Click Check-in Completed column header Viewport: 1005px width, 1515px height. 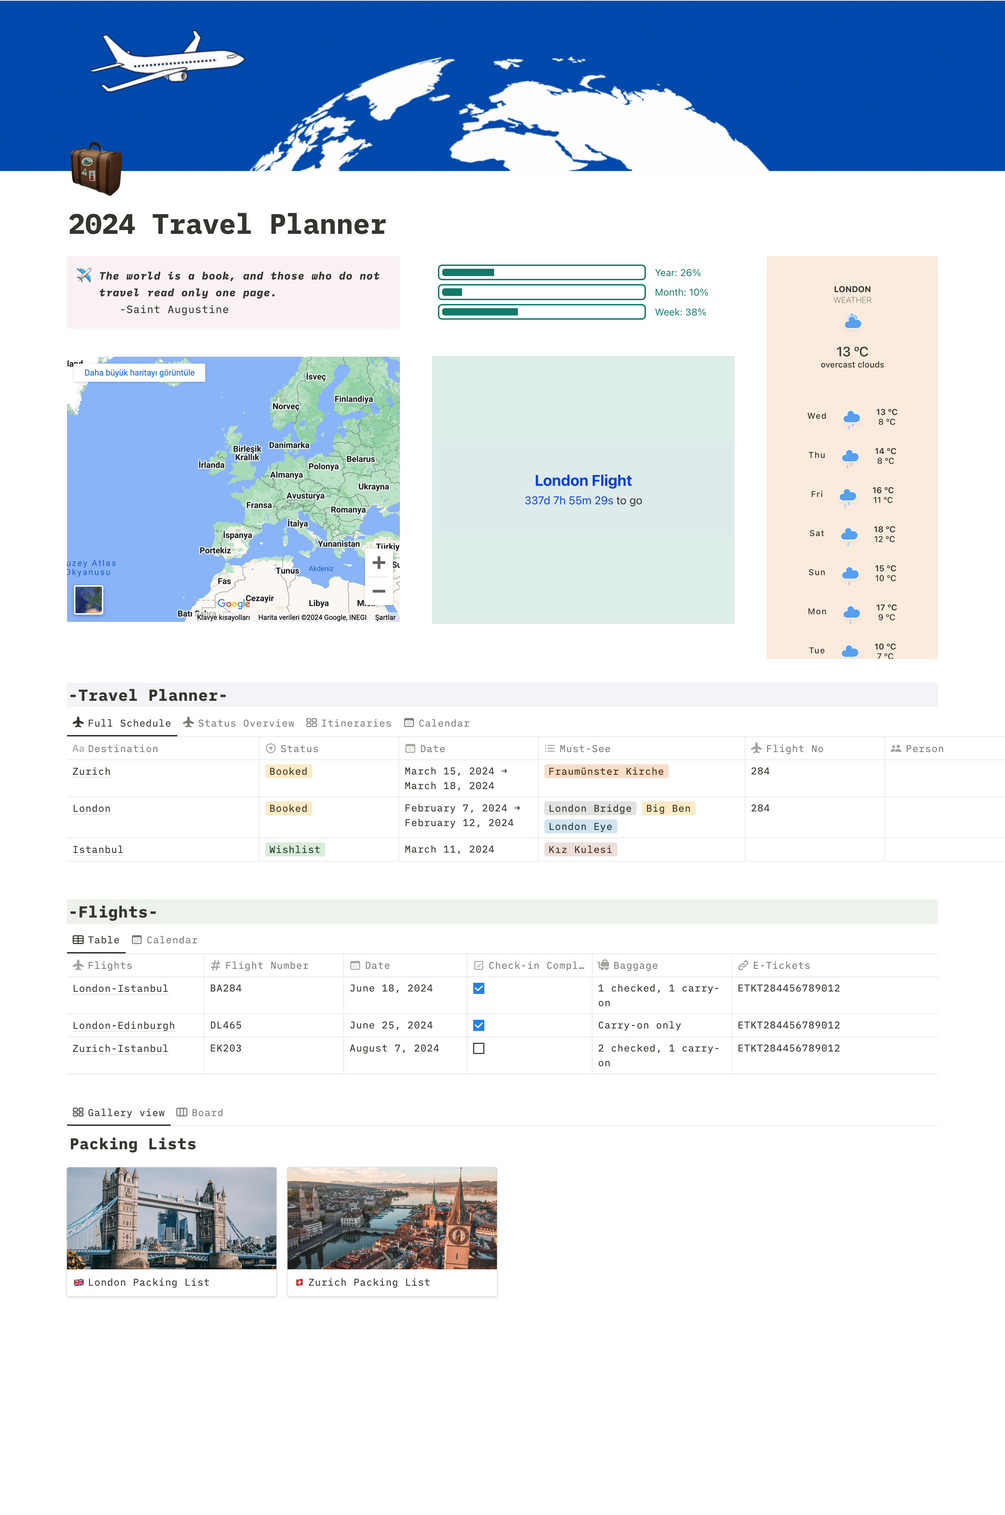(x=529, y=966)
